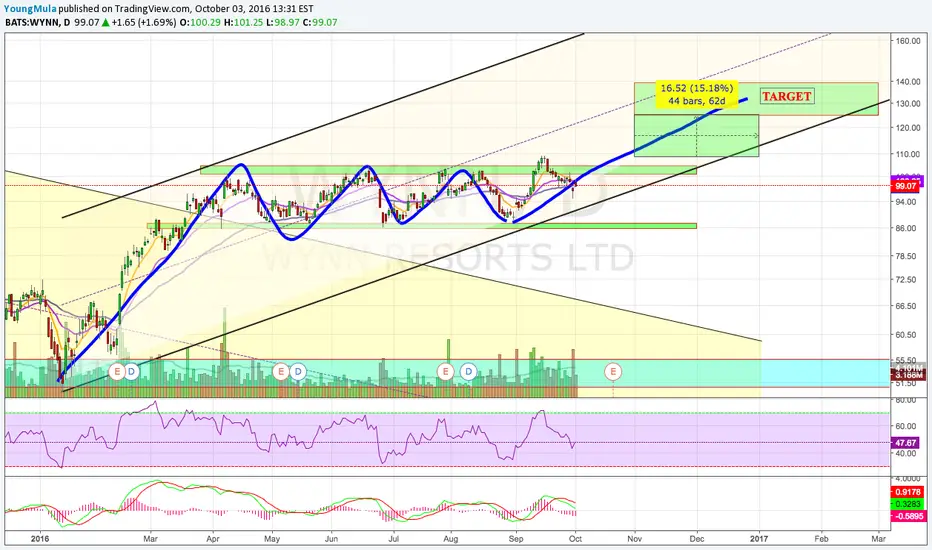Click the pink -0.5895 histogram value tag

(908, 516)
